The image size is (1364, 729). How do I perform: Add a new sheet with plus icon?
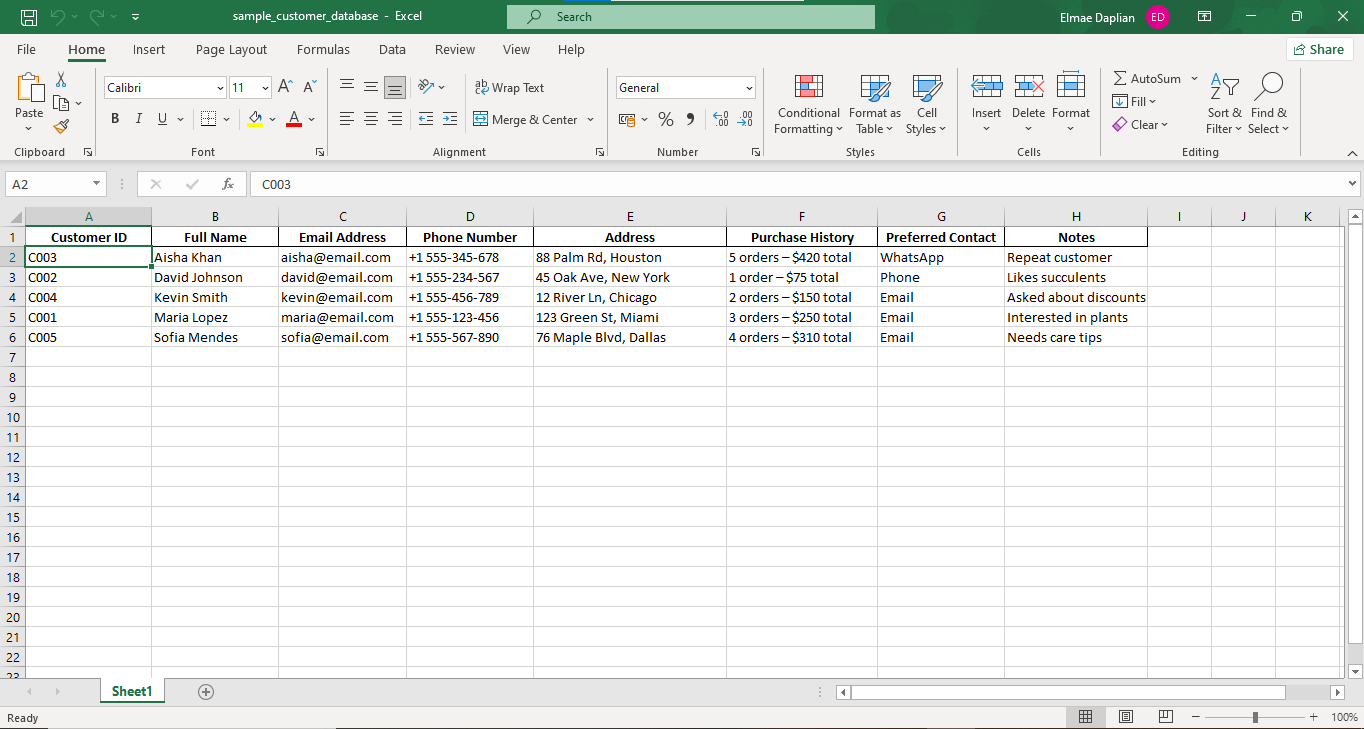tap(206, 691)
